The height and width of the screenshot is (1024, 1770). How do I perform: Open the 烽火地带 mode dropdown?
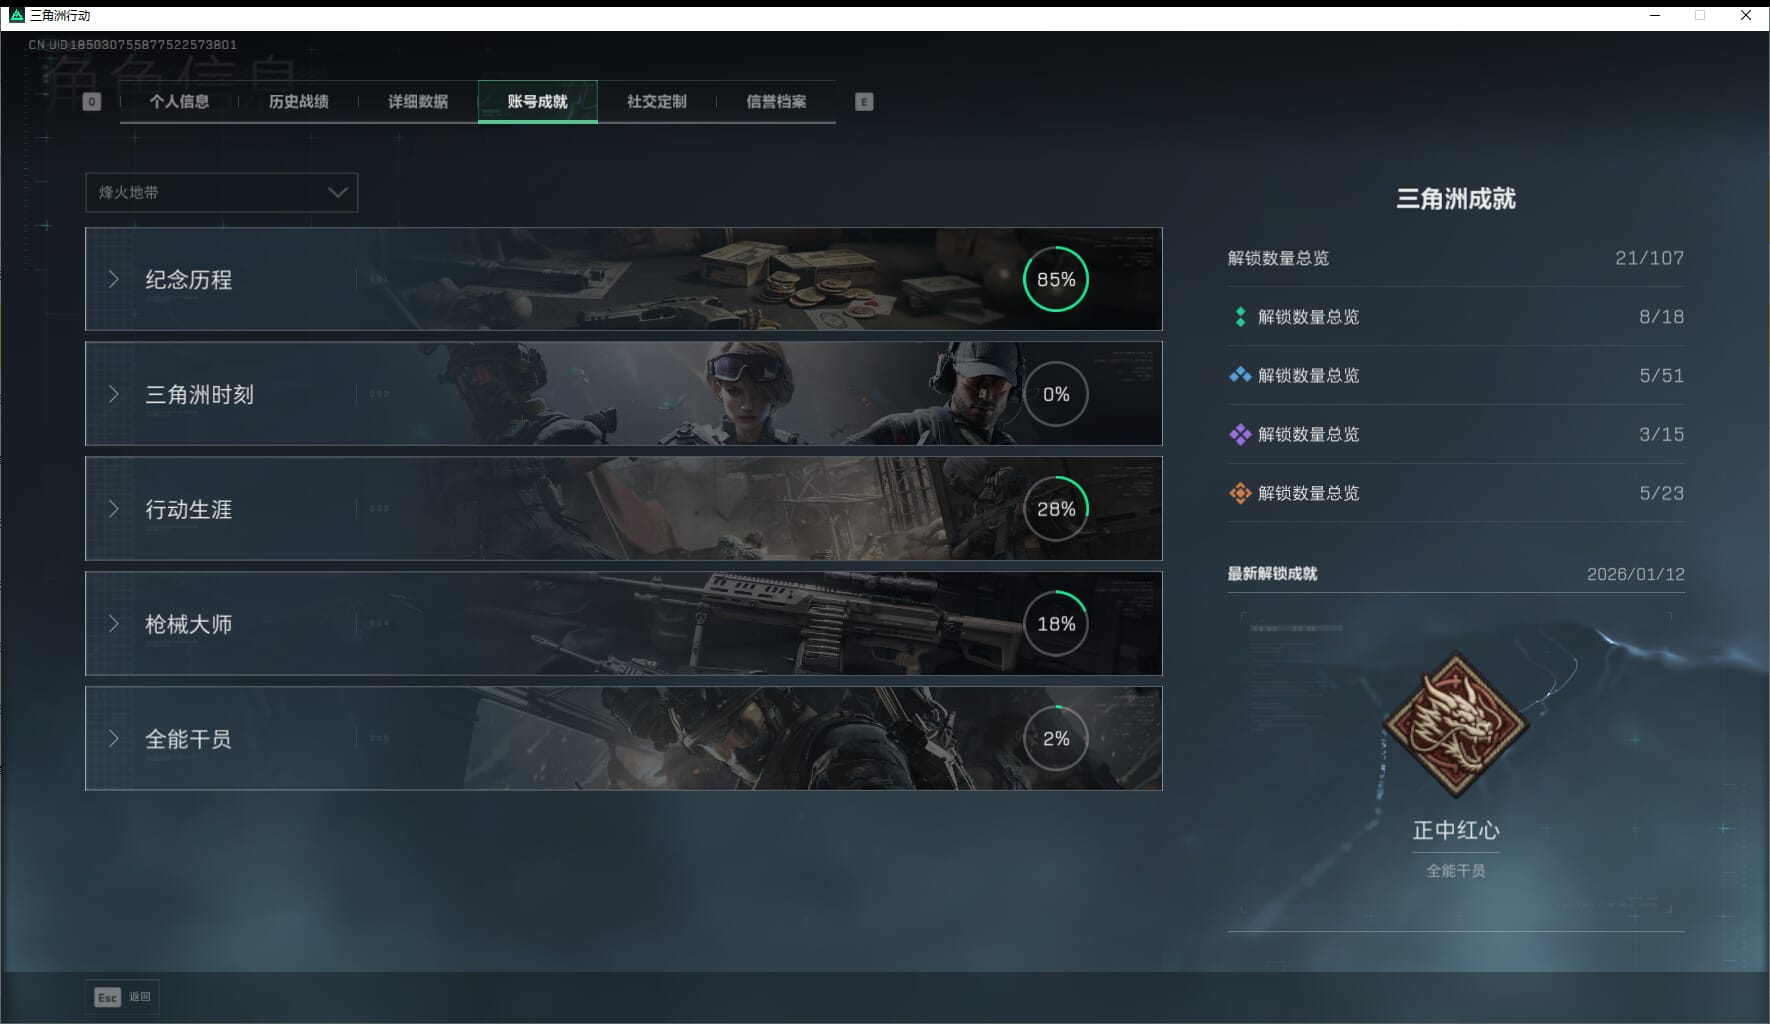point(221,192)
